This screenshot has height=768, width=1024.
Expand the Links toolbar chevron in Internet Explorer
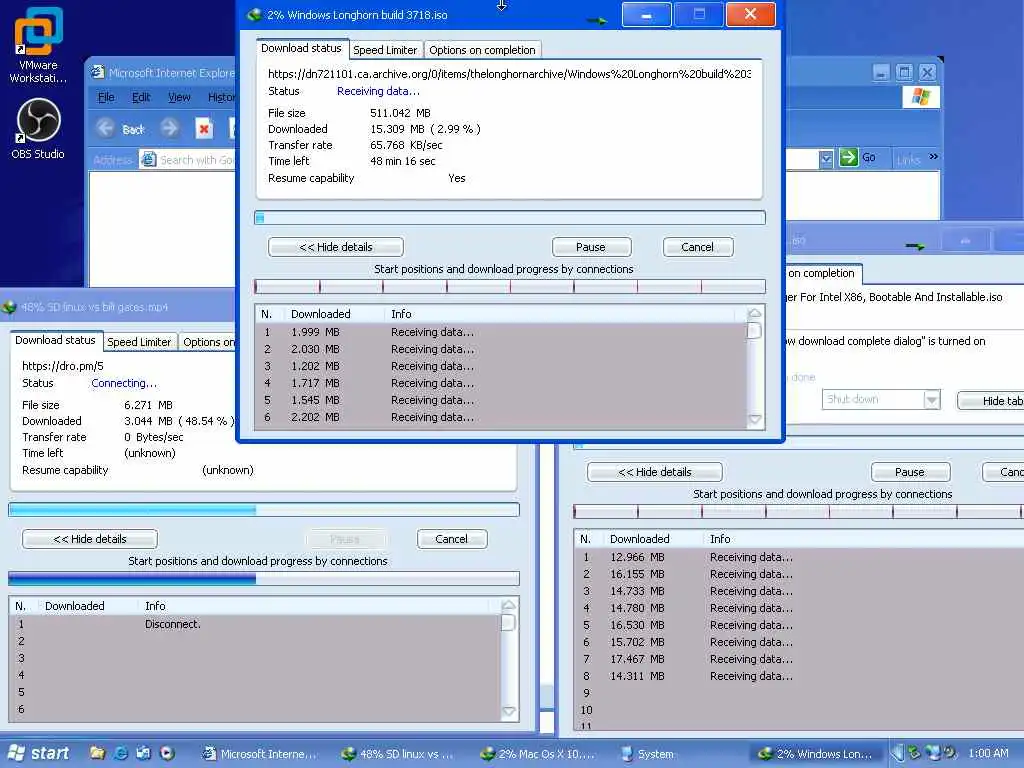click(933, 157)
